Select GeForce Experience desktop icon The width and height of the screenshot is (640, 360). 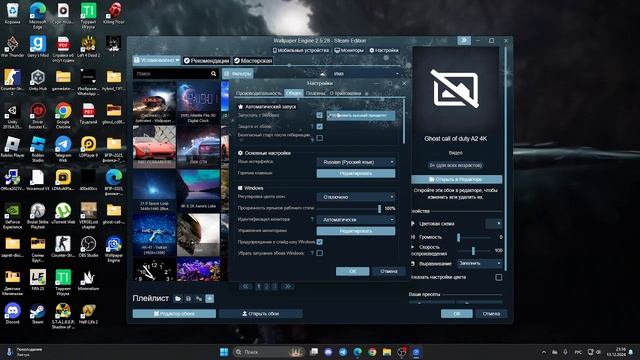click(12, 216)
